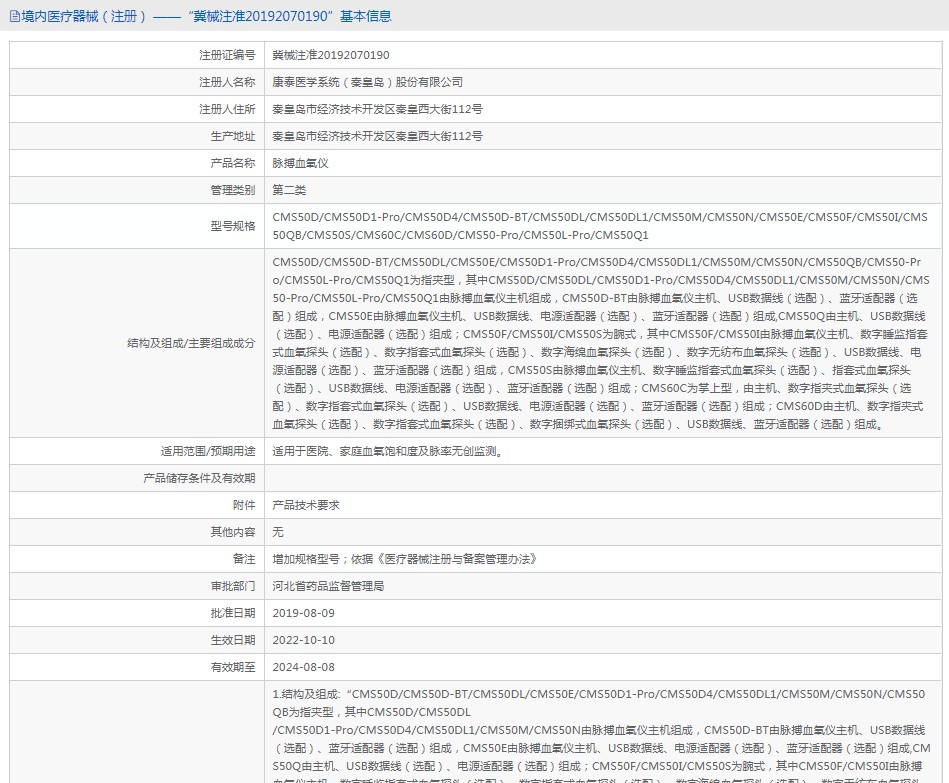The width and height of the screenshot is (949, 783).
Task: Select the 管理类别 label
Action: pyautogui.click(x=233, y=190)
